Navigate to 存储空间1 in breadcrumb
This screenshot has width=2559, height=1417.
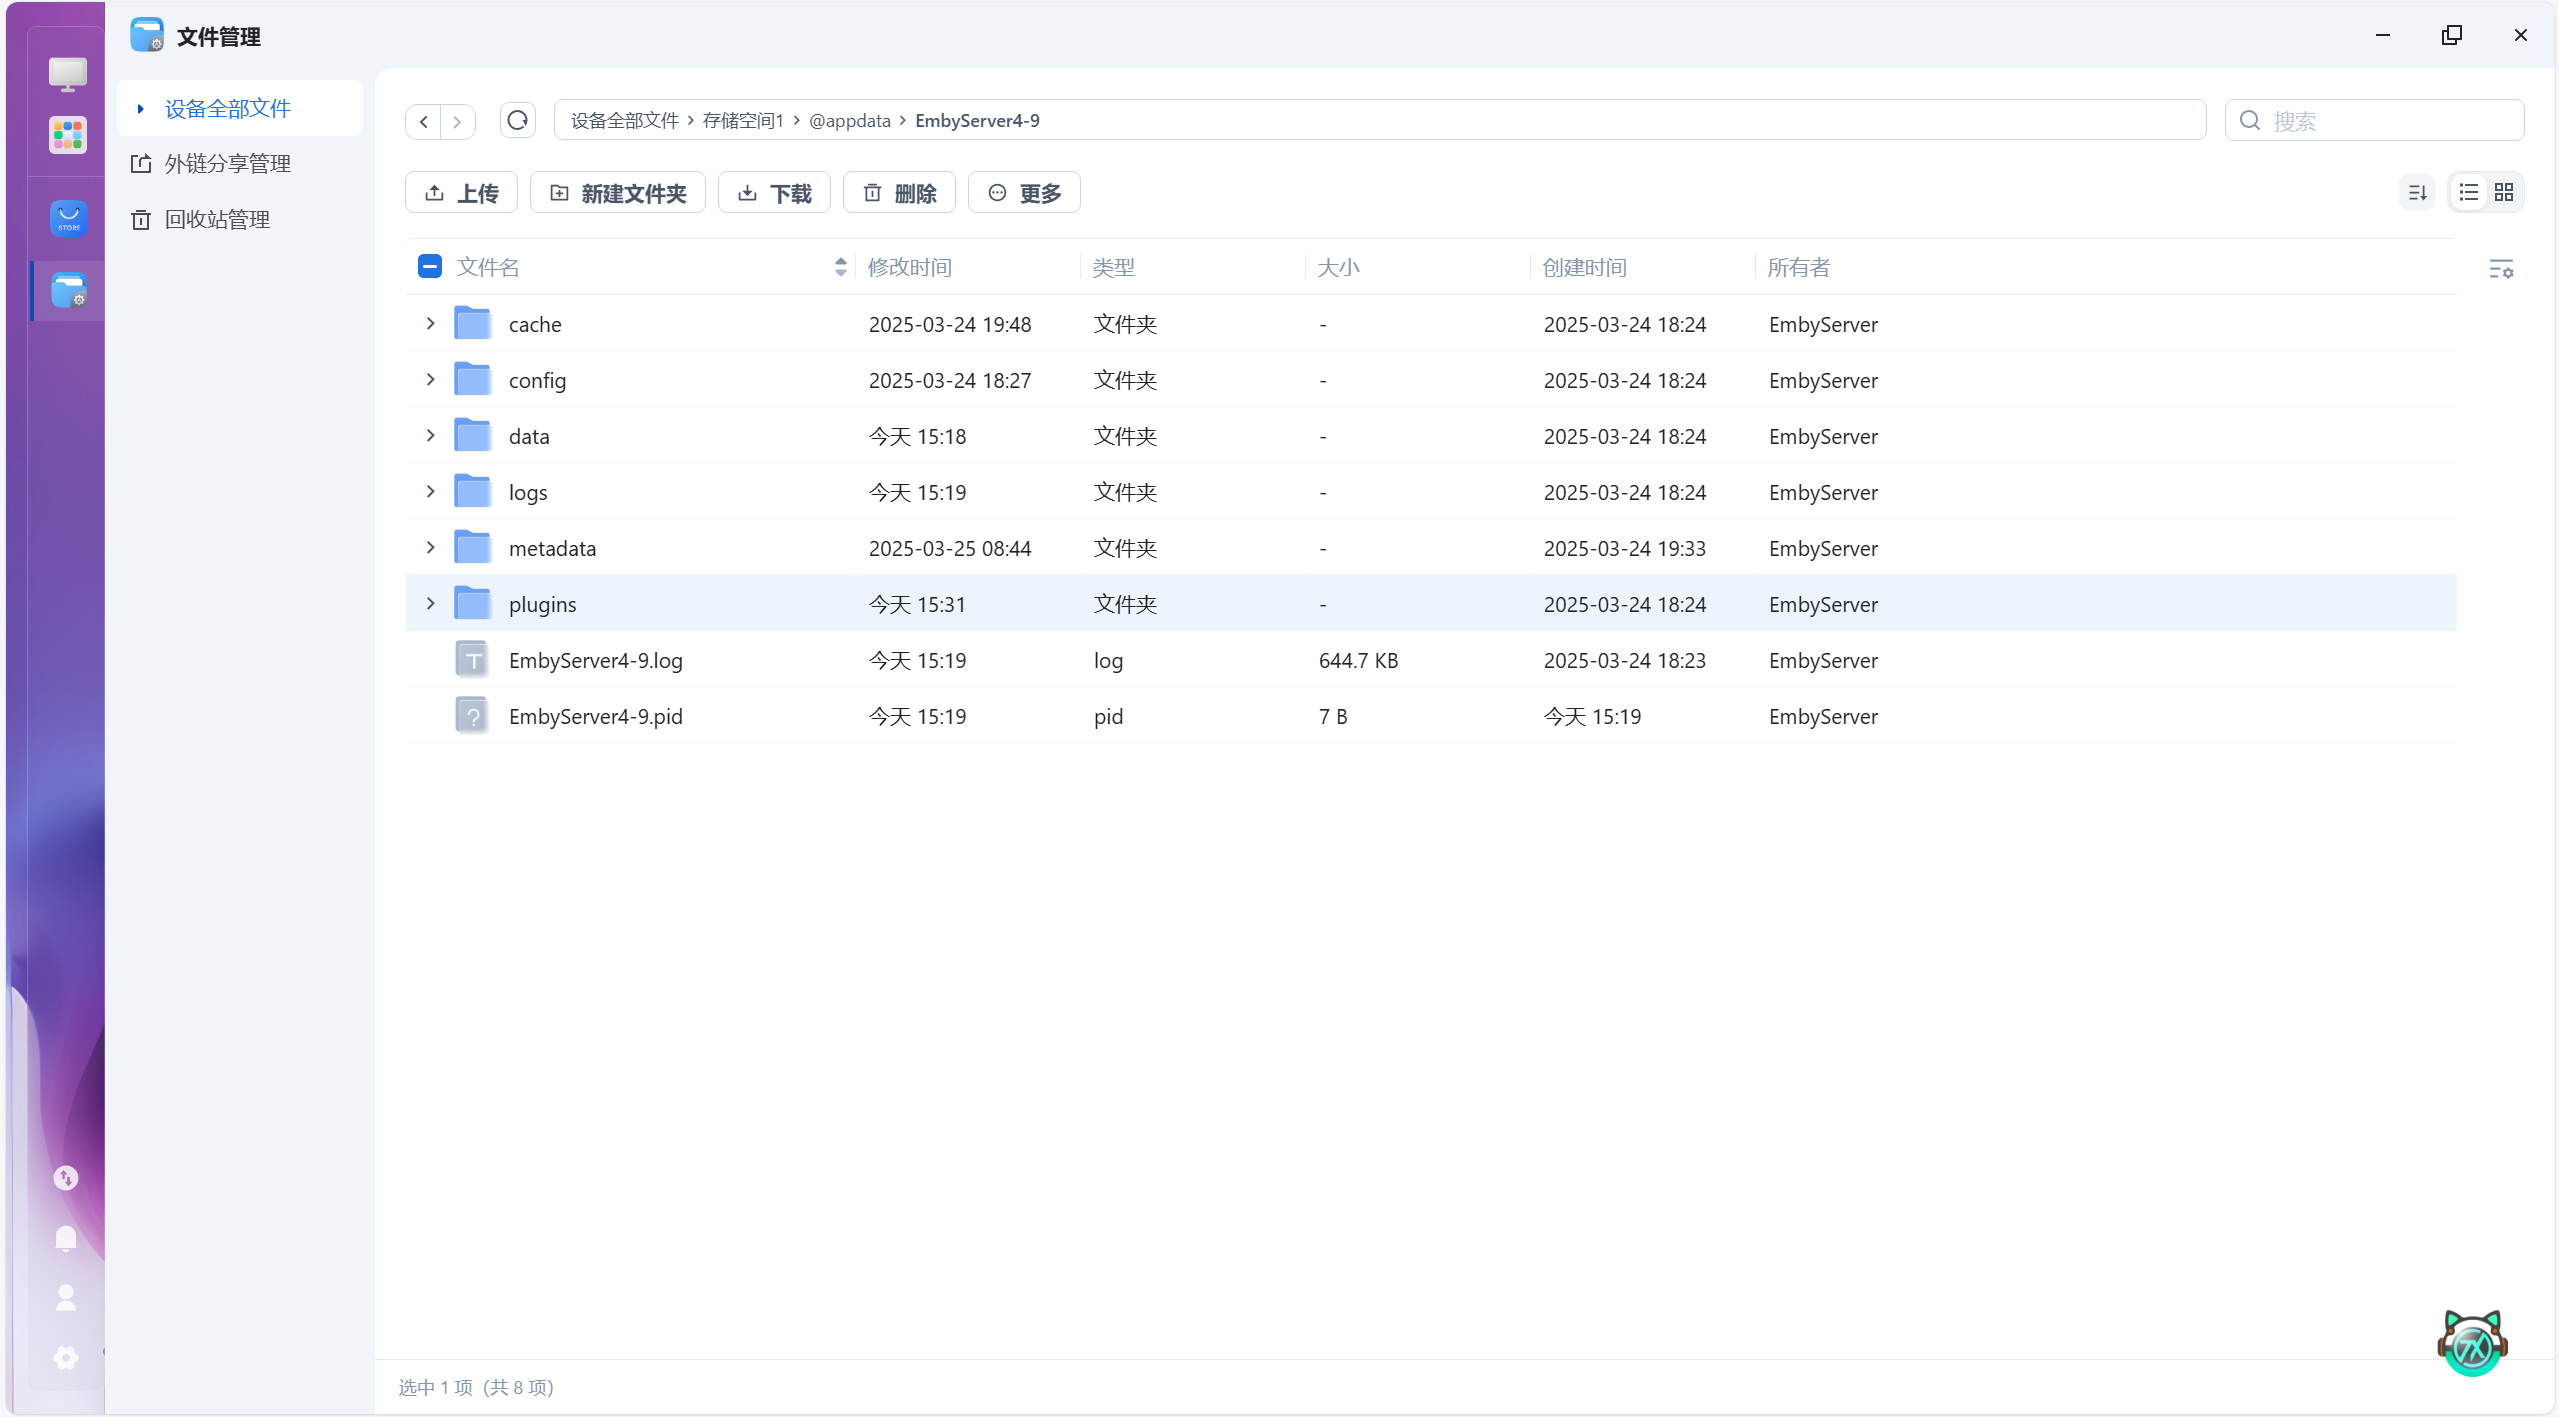click(743, 121)
